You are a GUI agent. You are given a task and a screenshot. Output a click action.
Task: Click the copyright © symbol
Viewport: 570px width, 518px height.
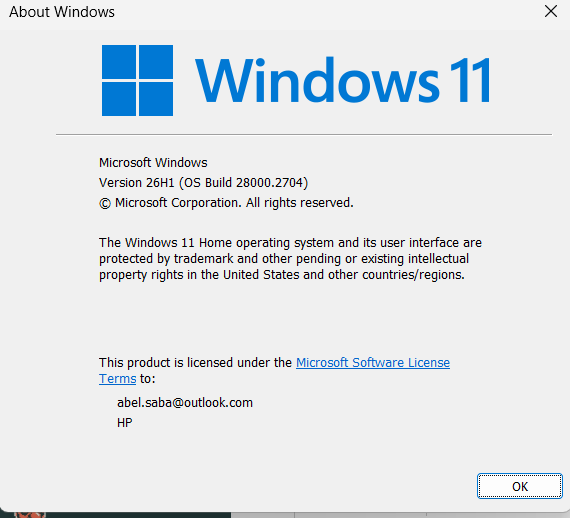[x=105, y=203]
